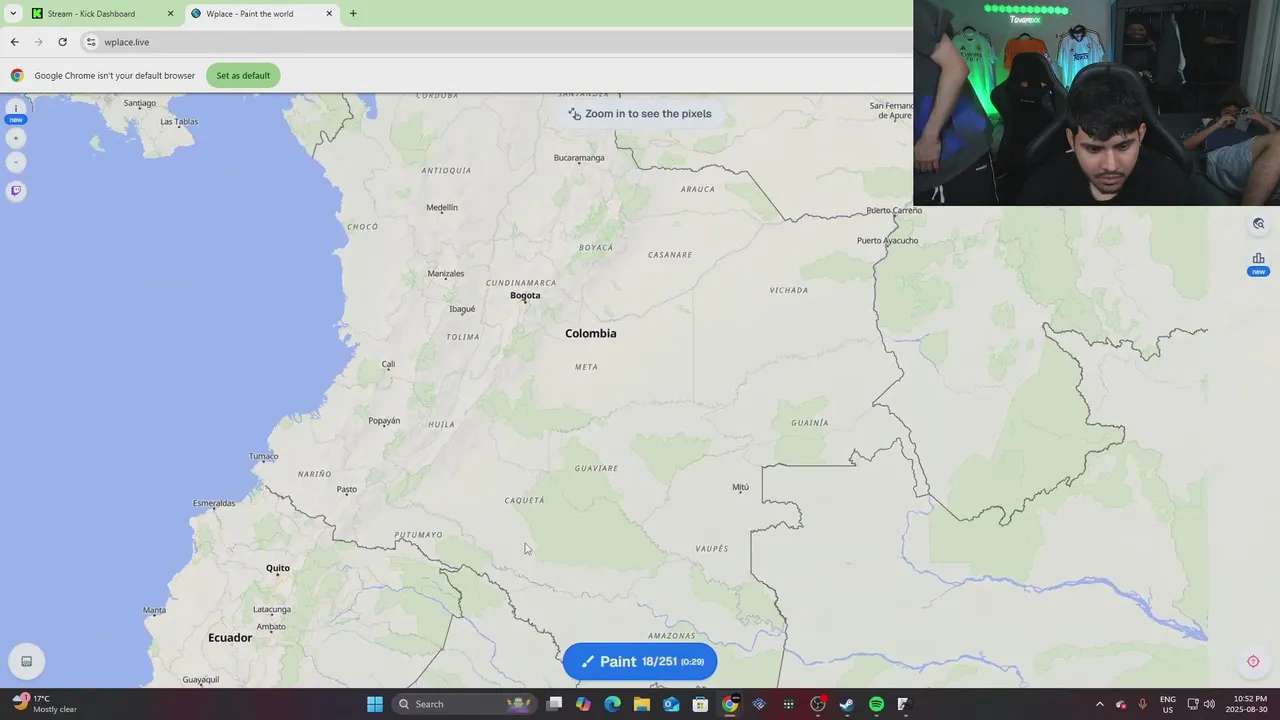Viewport: 1280px width, 720px height.
Task: Click the Ecuador country label
Action: click(x=230, y=638)
